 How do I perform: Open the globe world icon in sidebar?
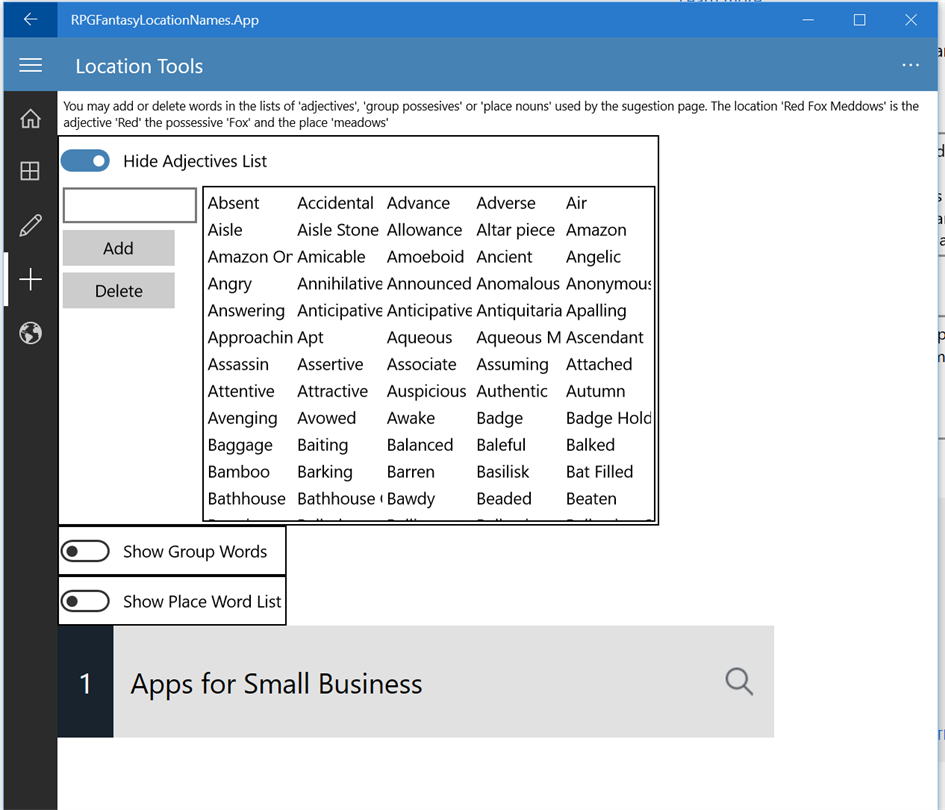30,333
